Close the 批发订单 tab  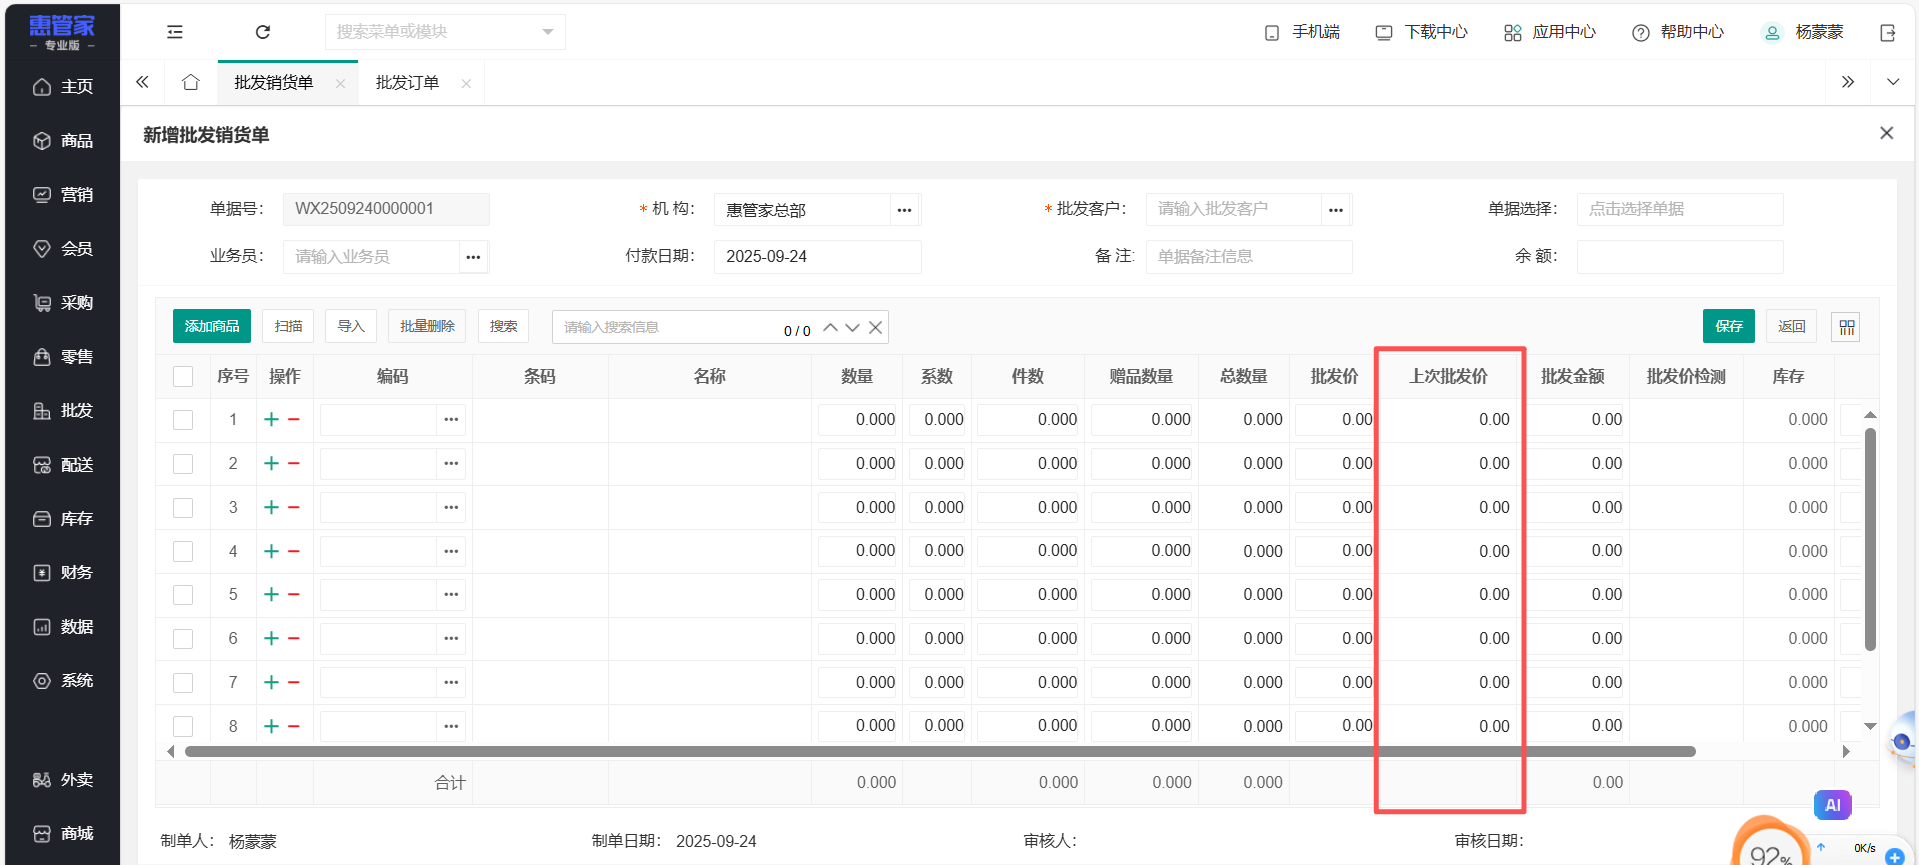(466, 83)
